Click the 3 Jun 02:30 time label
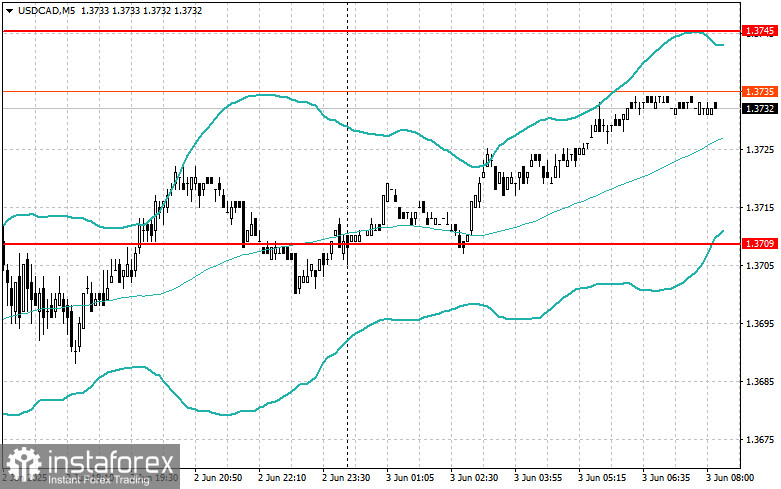This screenshot has height=489, width=781. click(474, 478)
